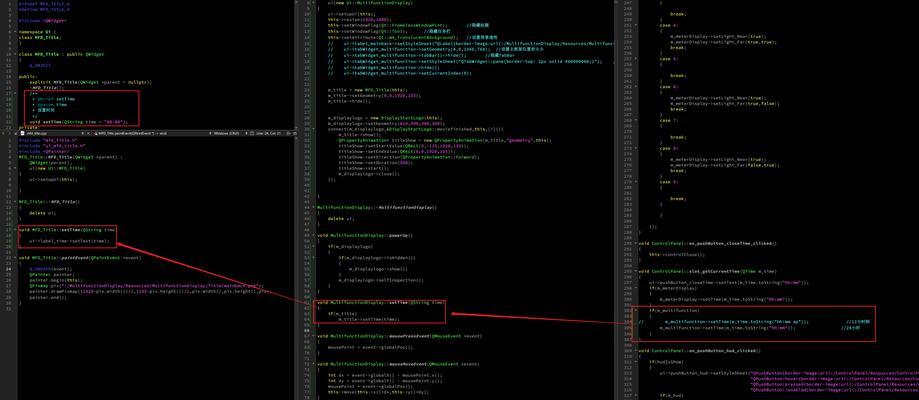Collapse the mouseMoveEvent function fold
919x400 pixels.
(315, 364)
